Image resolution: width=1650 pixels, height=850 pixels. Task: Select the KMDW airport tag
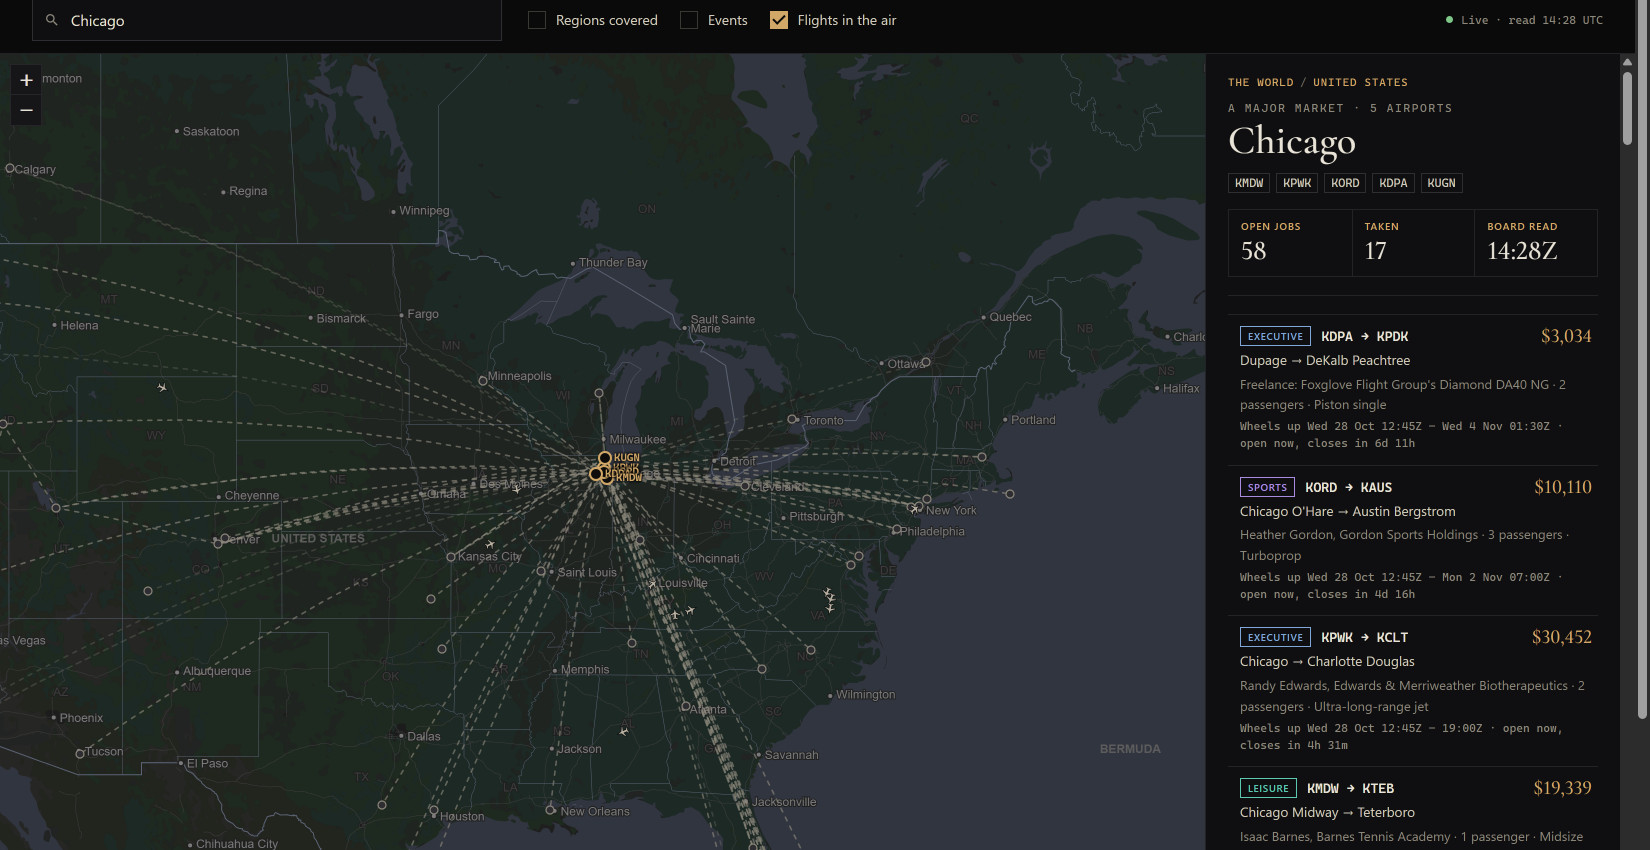1249,183
